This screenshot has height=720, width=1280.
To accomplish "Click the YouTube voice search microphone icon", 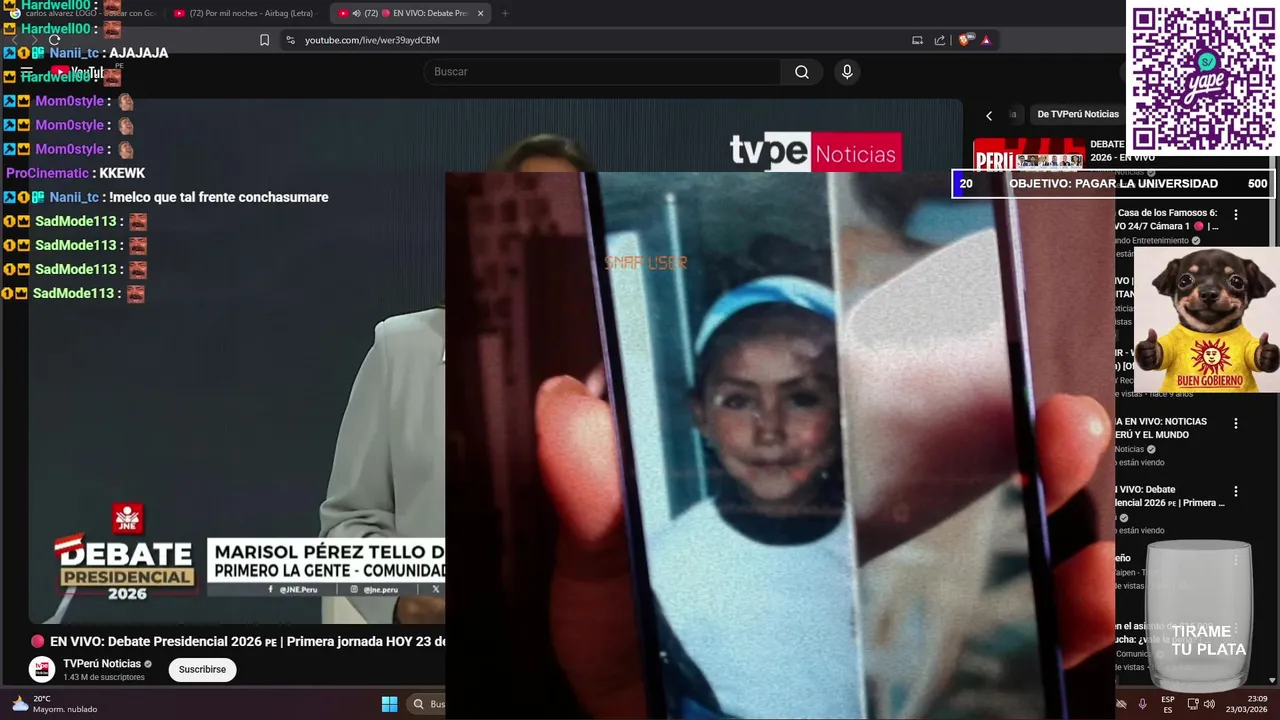I will coord(847,72).
